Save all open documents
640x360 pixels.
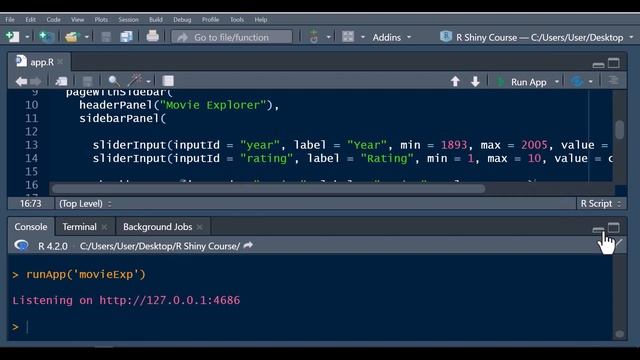coord(127,37)
